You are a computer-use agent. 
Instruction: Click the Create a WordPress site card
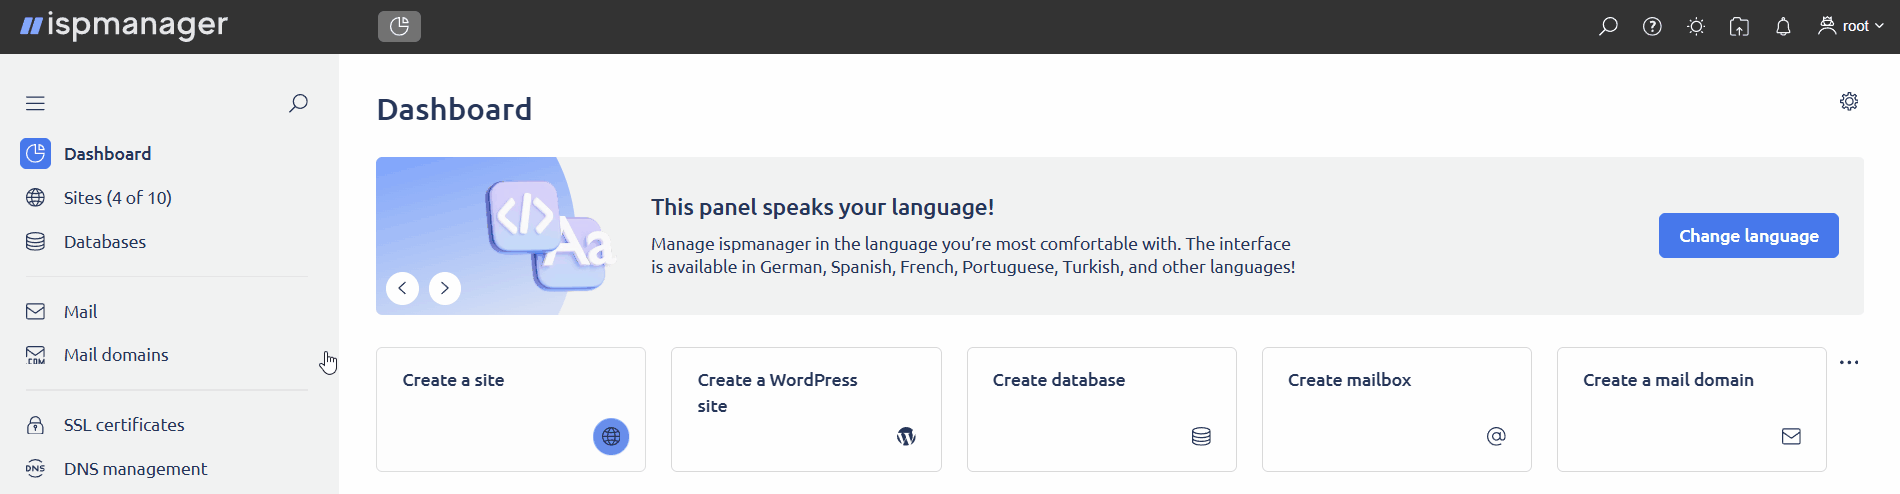[805, 409]
